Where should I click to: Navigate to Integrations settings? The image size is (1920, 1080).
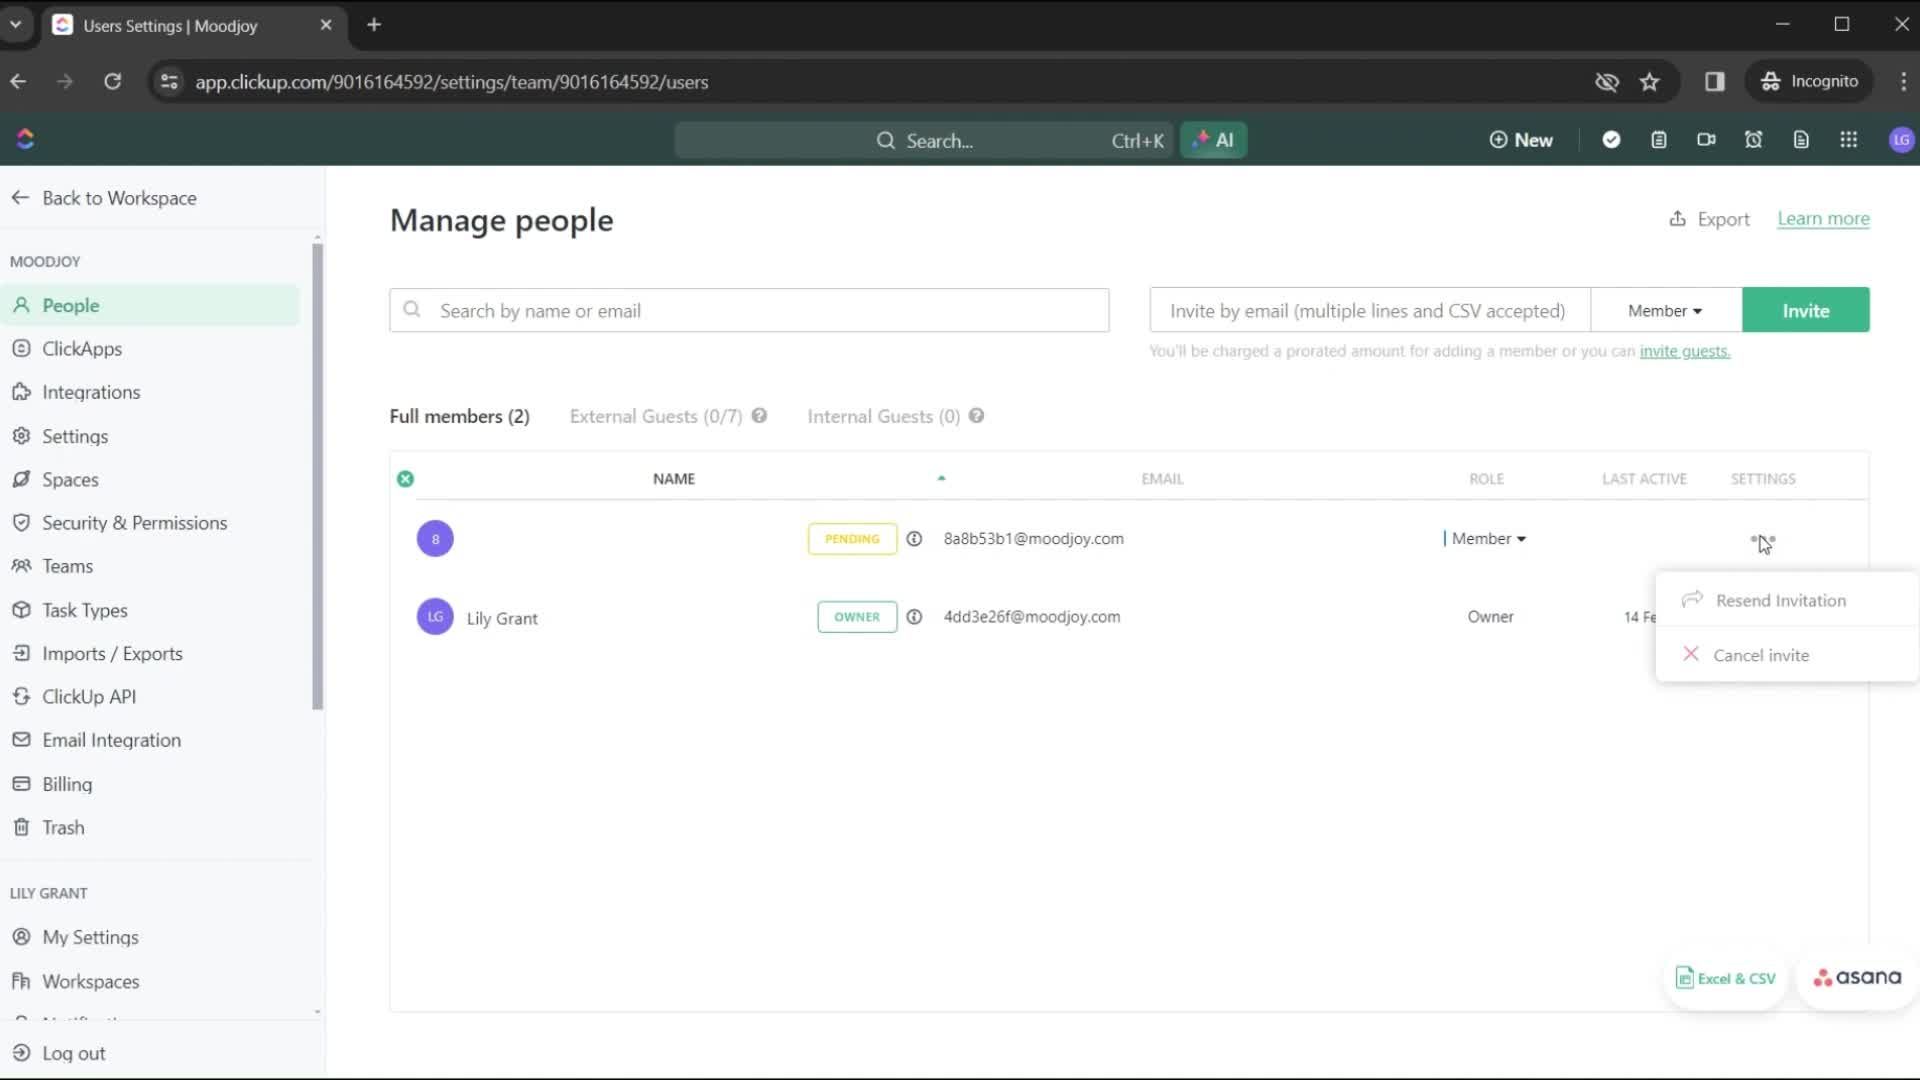click(91, 392)
